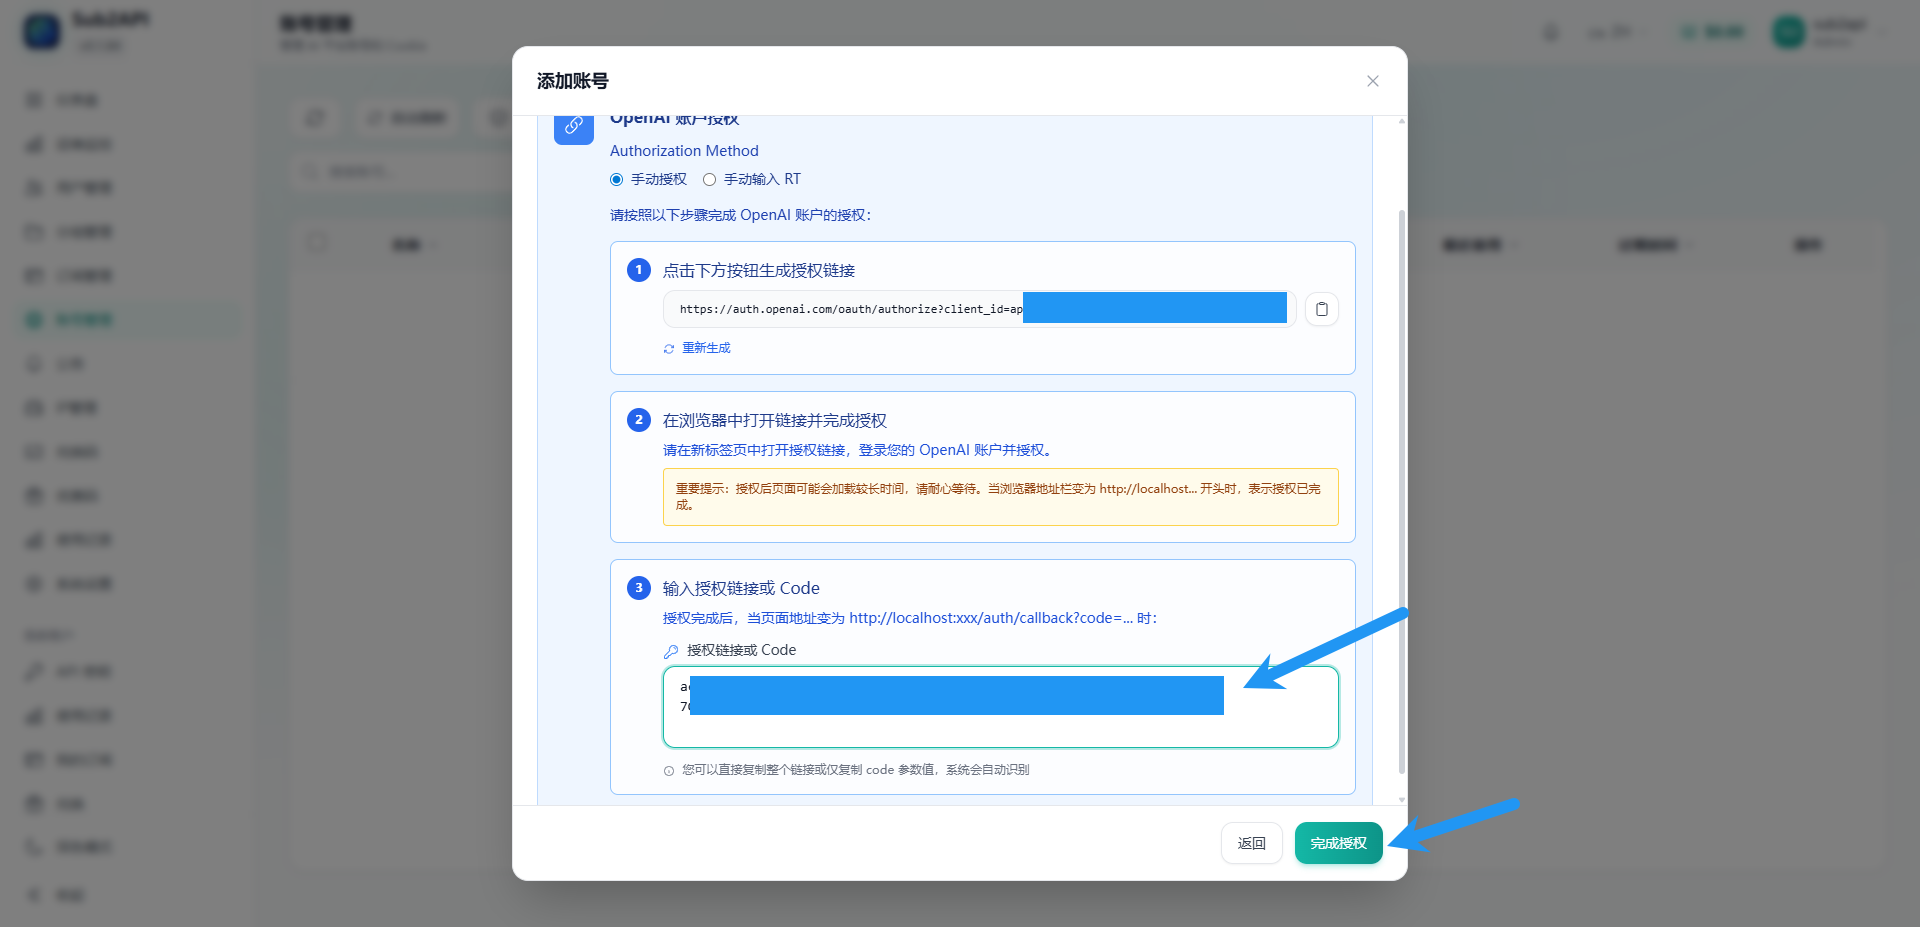The image size is (1920, 927).
Task: Click the refresh icon next to 重新生成
Action: tap(669, 348)
